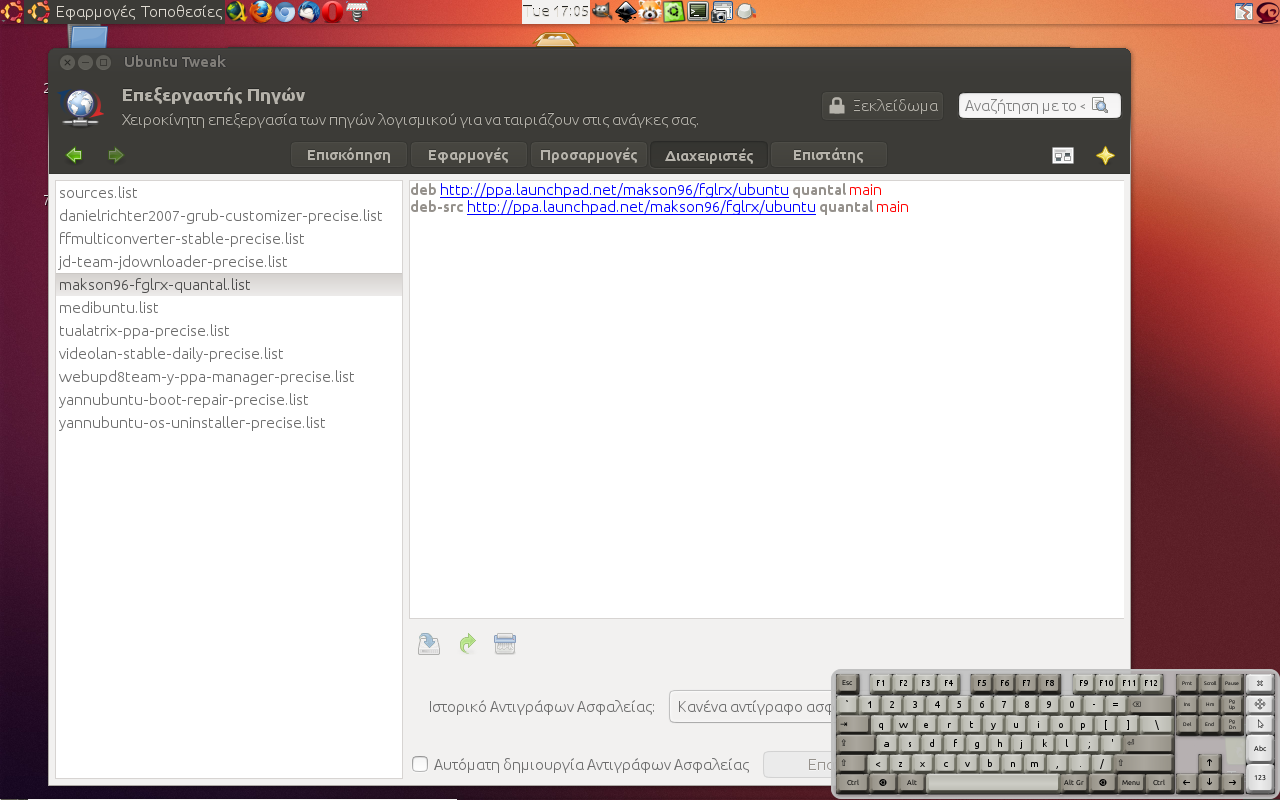Viewport: 1280px width, 800px height.
Task: Select ffmulticonverter-stable-precise.list
Action: coord(229,239)
